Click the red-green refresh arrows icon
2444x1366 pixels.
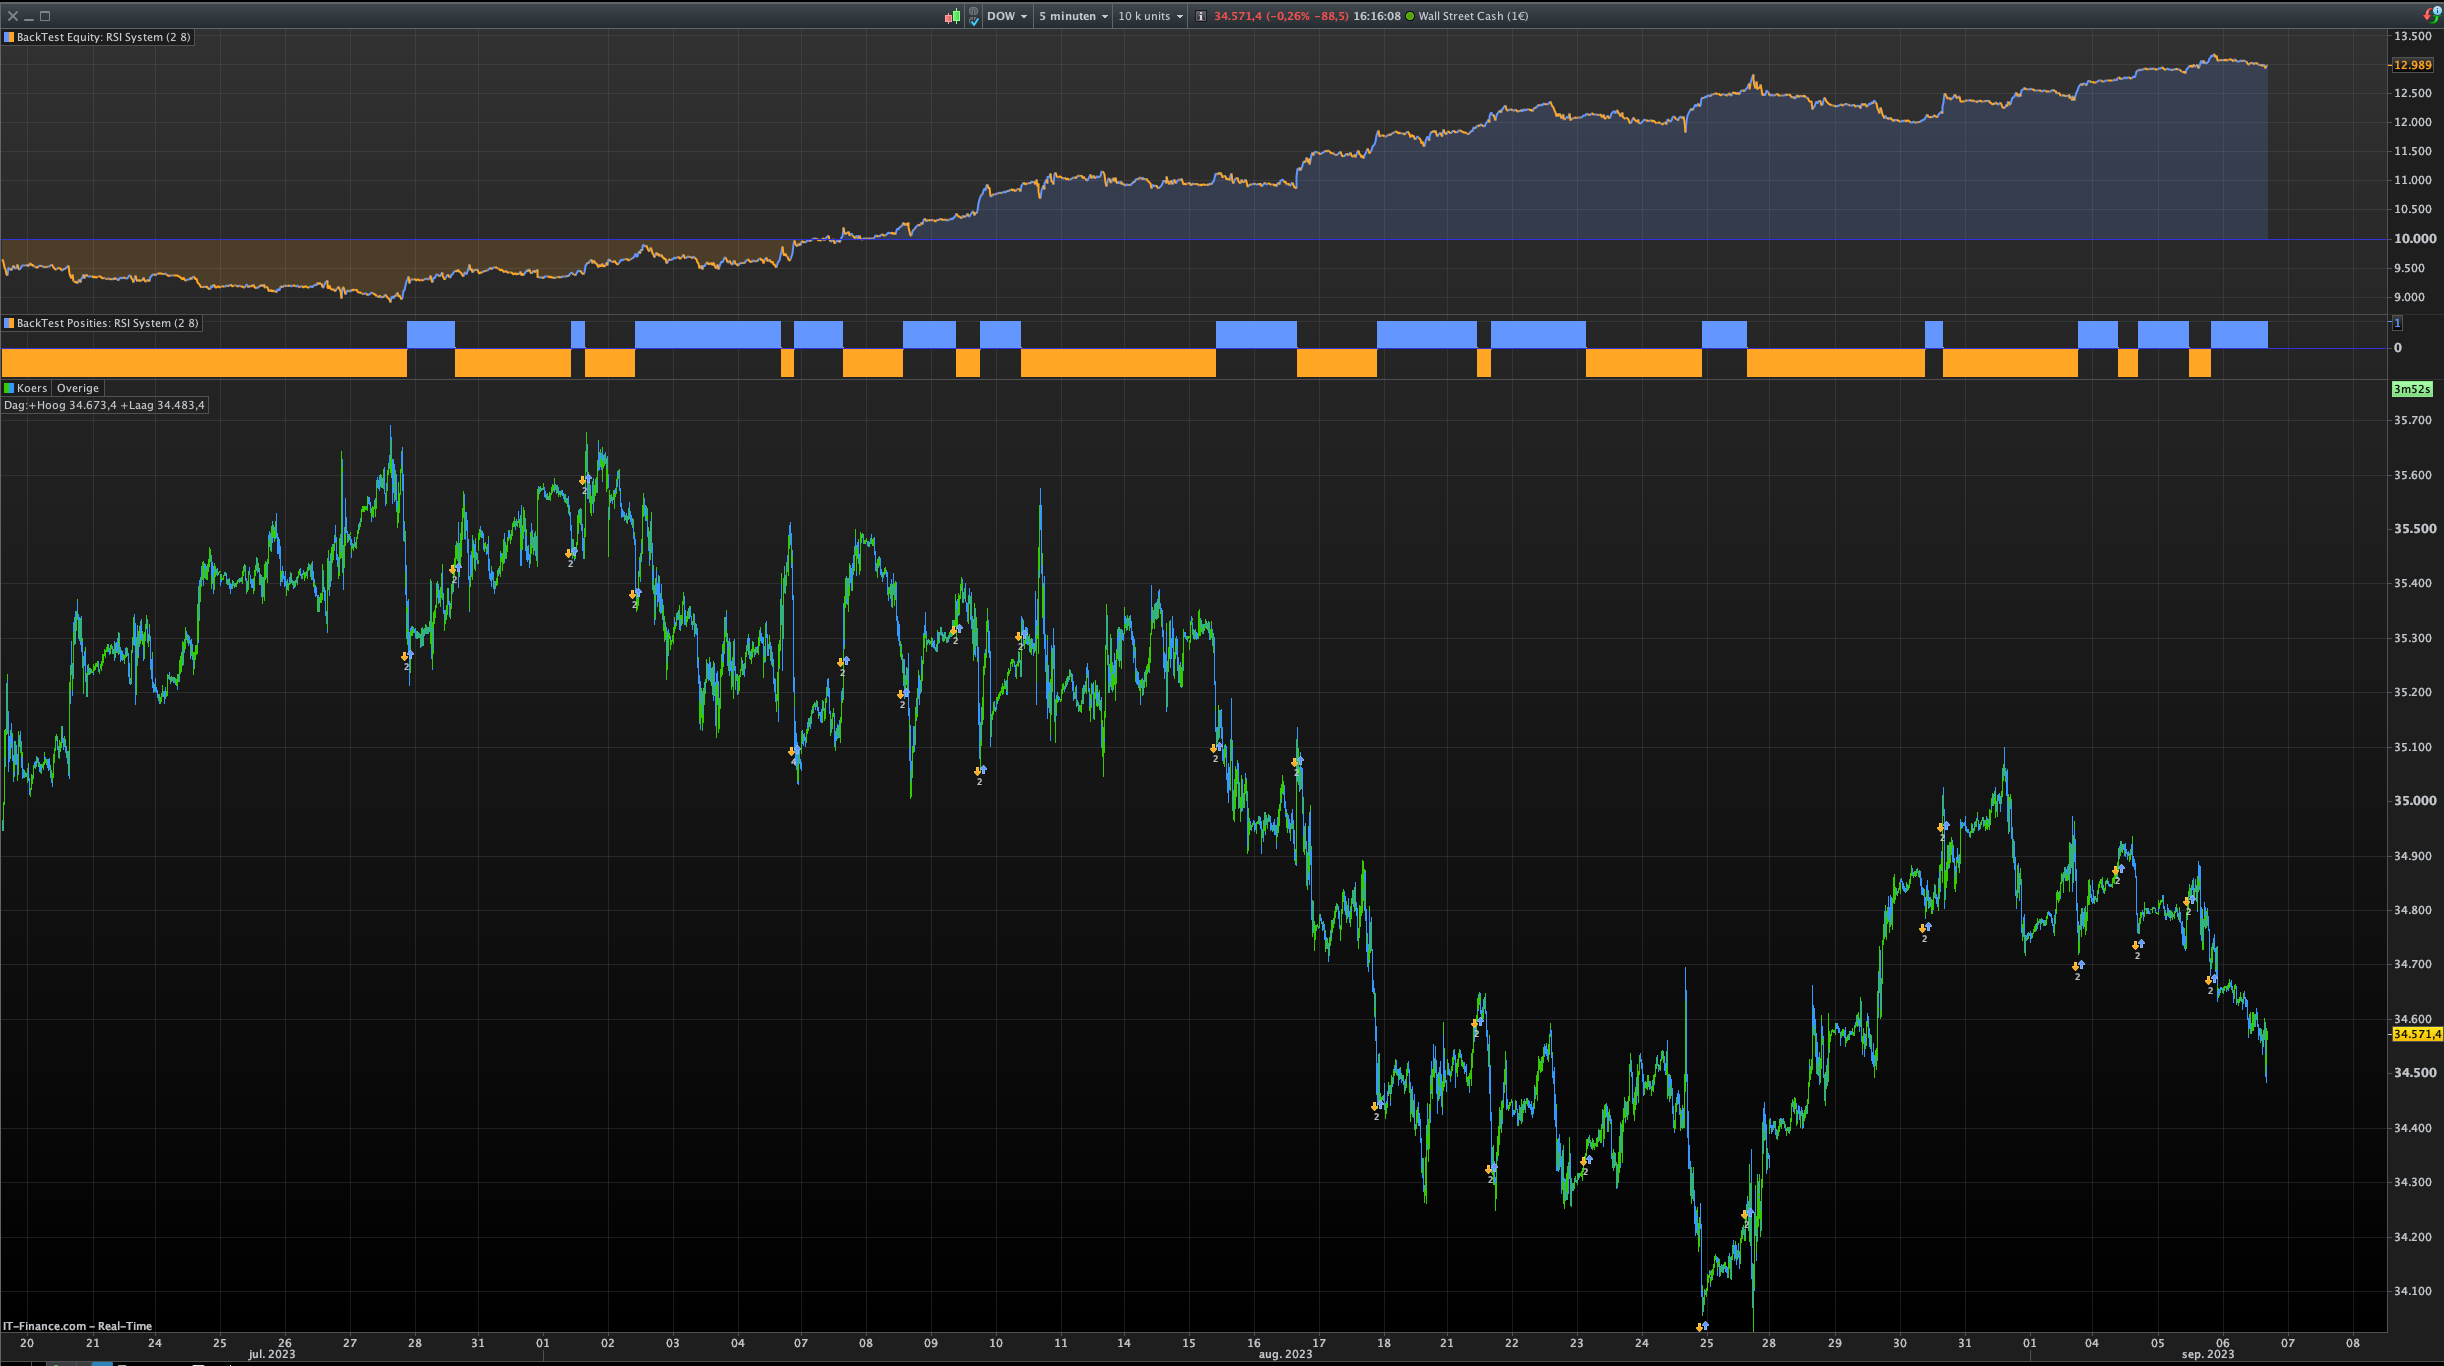tap(2432, 14)
